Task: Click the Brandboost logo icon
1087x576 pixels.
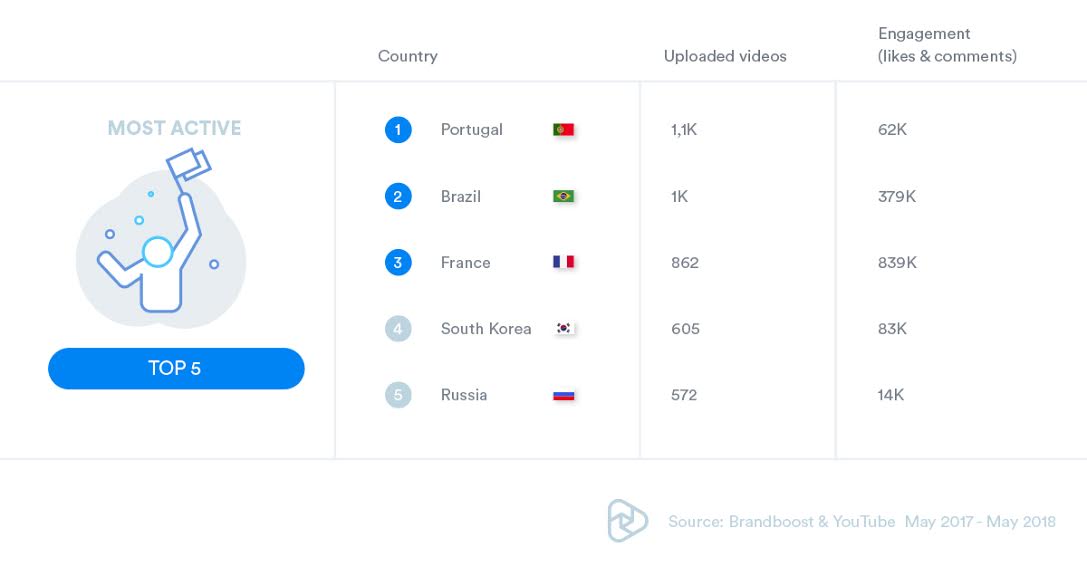Action: pyautogui.click(x=627, y=521)
